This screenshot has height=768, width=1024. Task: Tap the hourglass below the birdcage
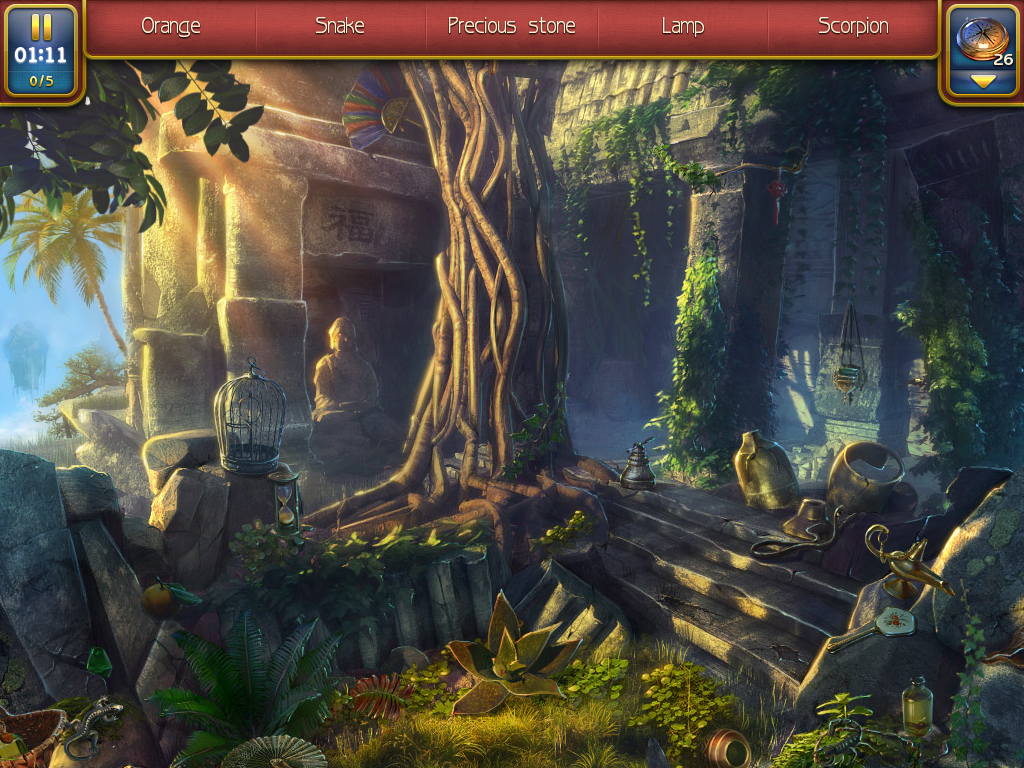coord(287,500)
